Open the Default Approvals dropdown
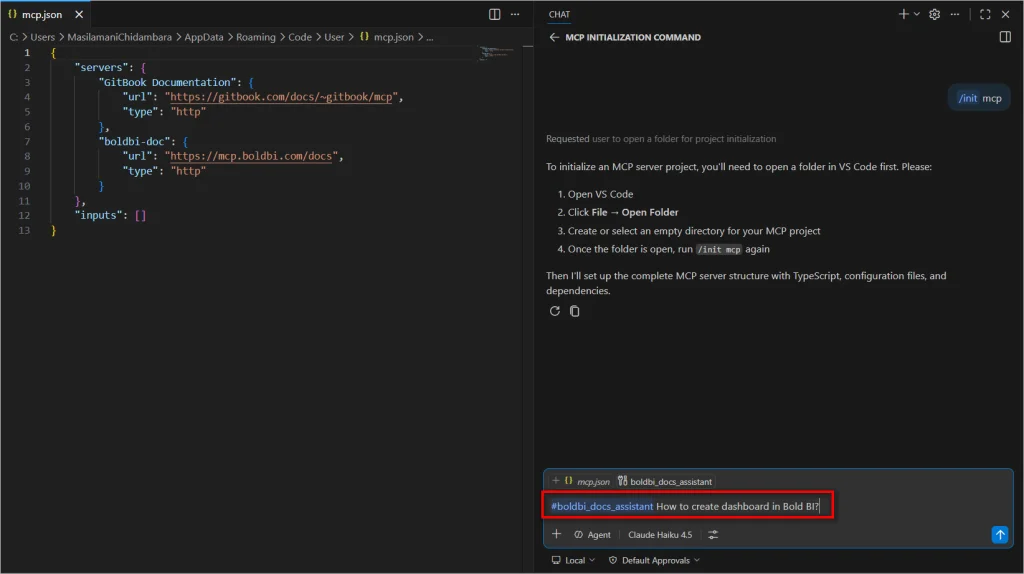 [x=654, y=560]
